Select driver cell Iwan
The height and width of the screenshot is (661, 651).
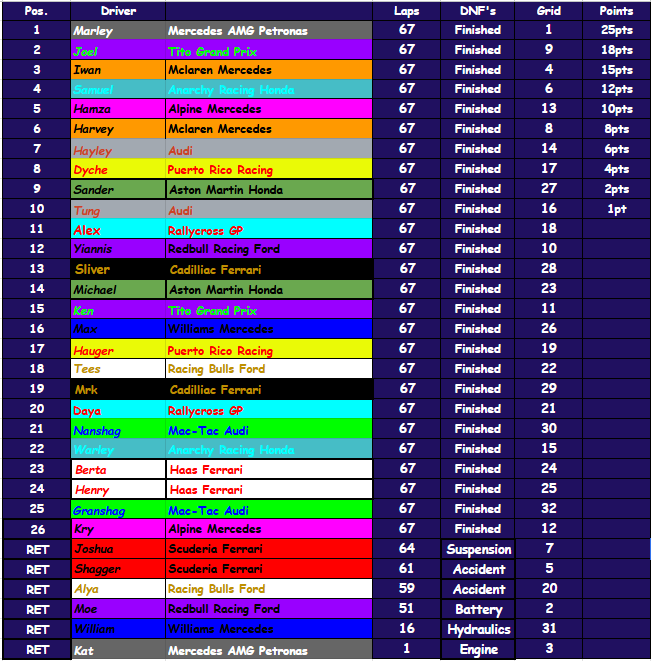pos(118,70)
